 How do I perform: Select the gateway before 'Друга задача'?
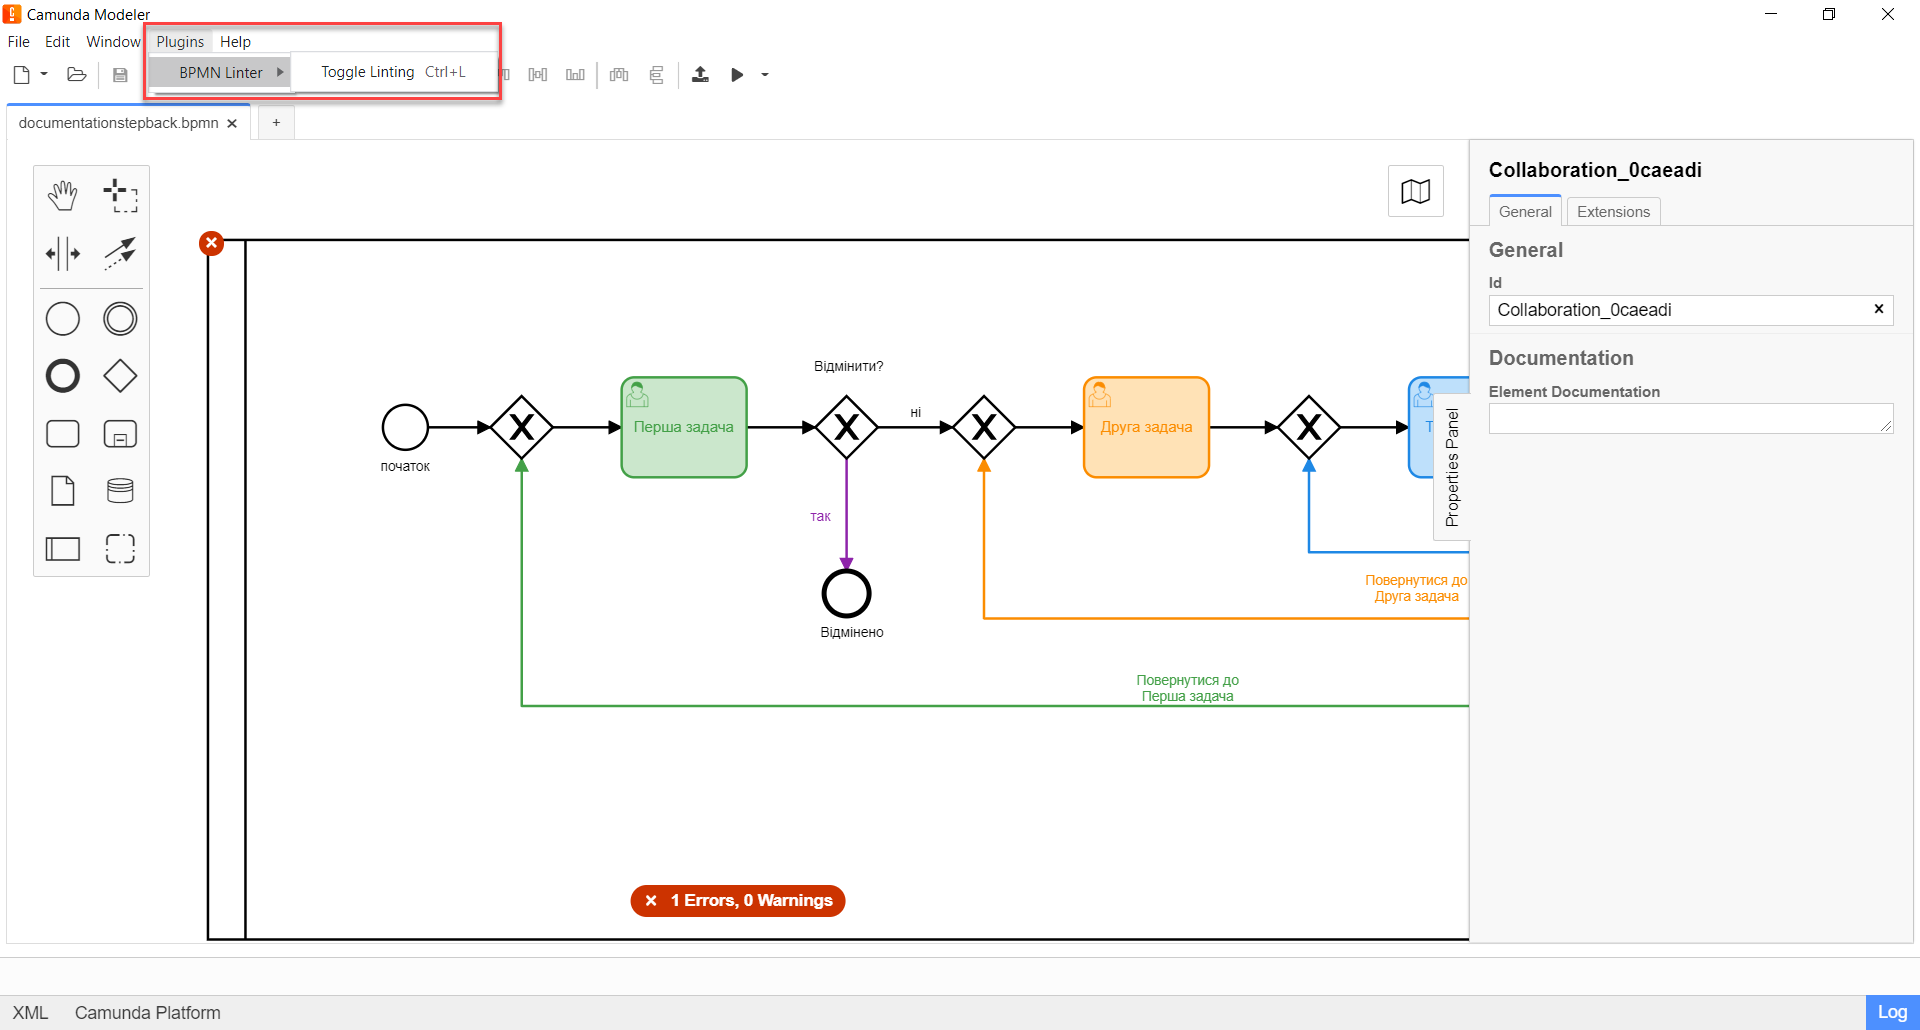coord(984,427)
